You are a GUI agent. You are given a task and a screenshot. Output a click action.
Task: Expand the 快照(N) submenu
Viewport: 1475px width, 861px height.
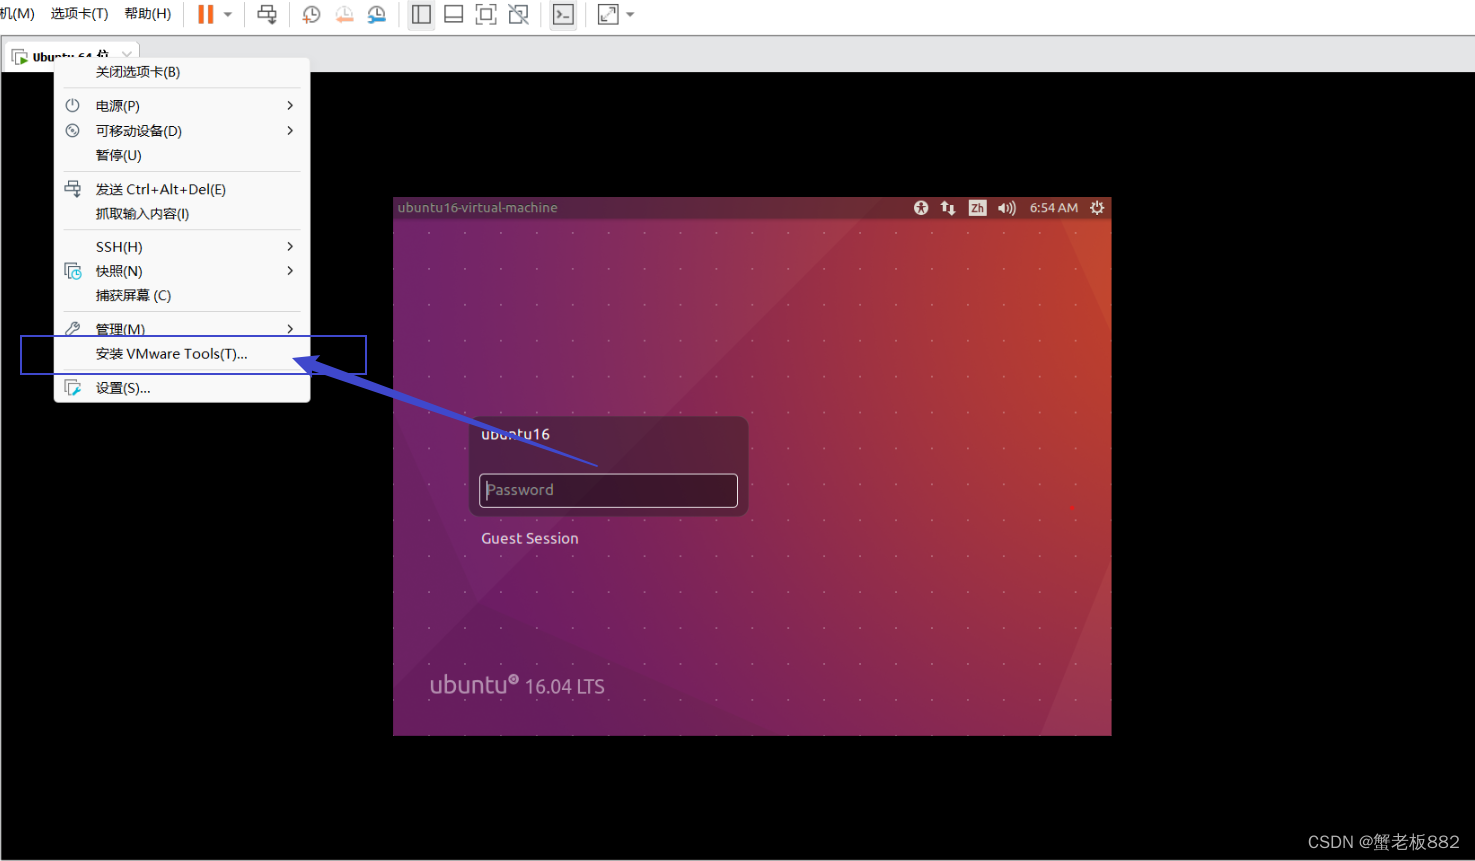(182, 271)
